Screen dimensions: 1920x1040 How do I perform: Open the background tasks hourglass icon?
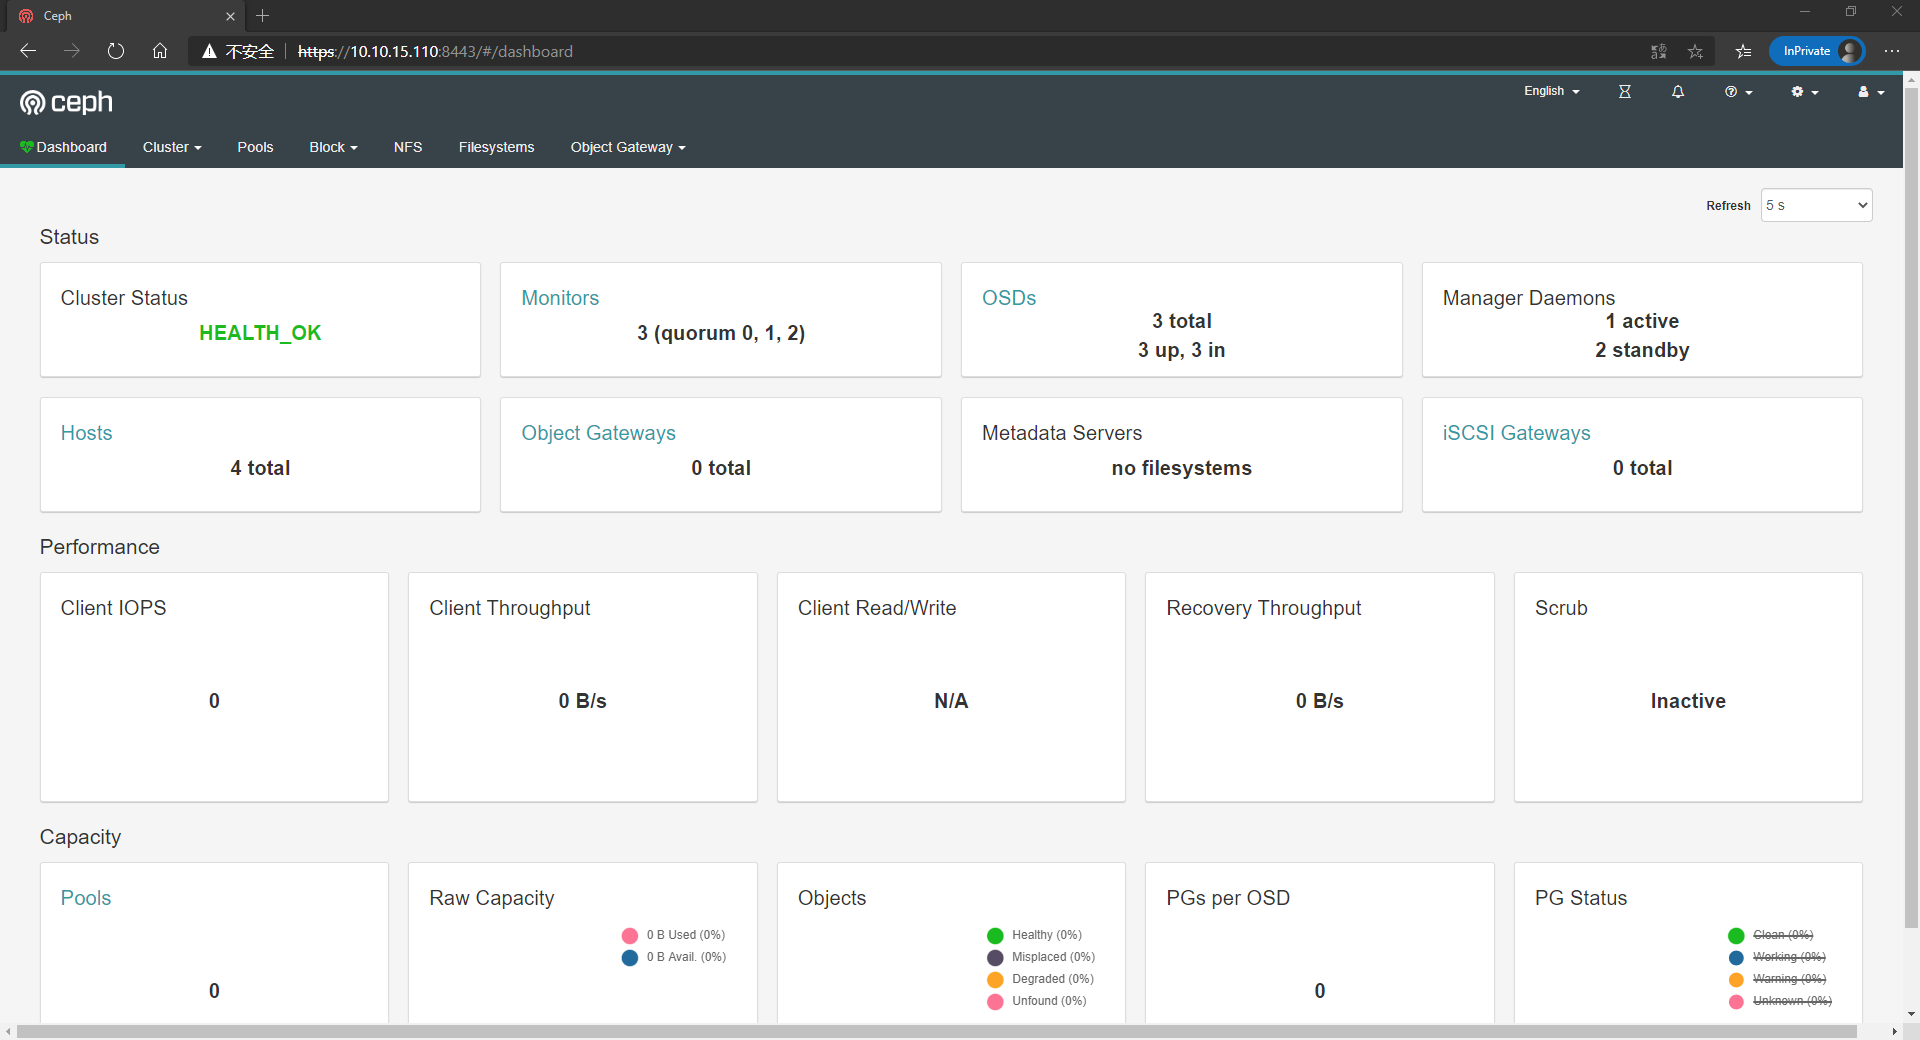[x=1624, y=92]
